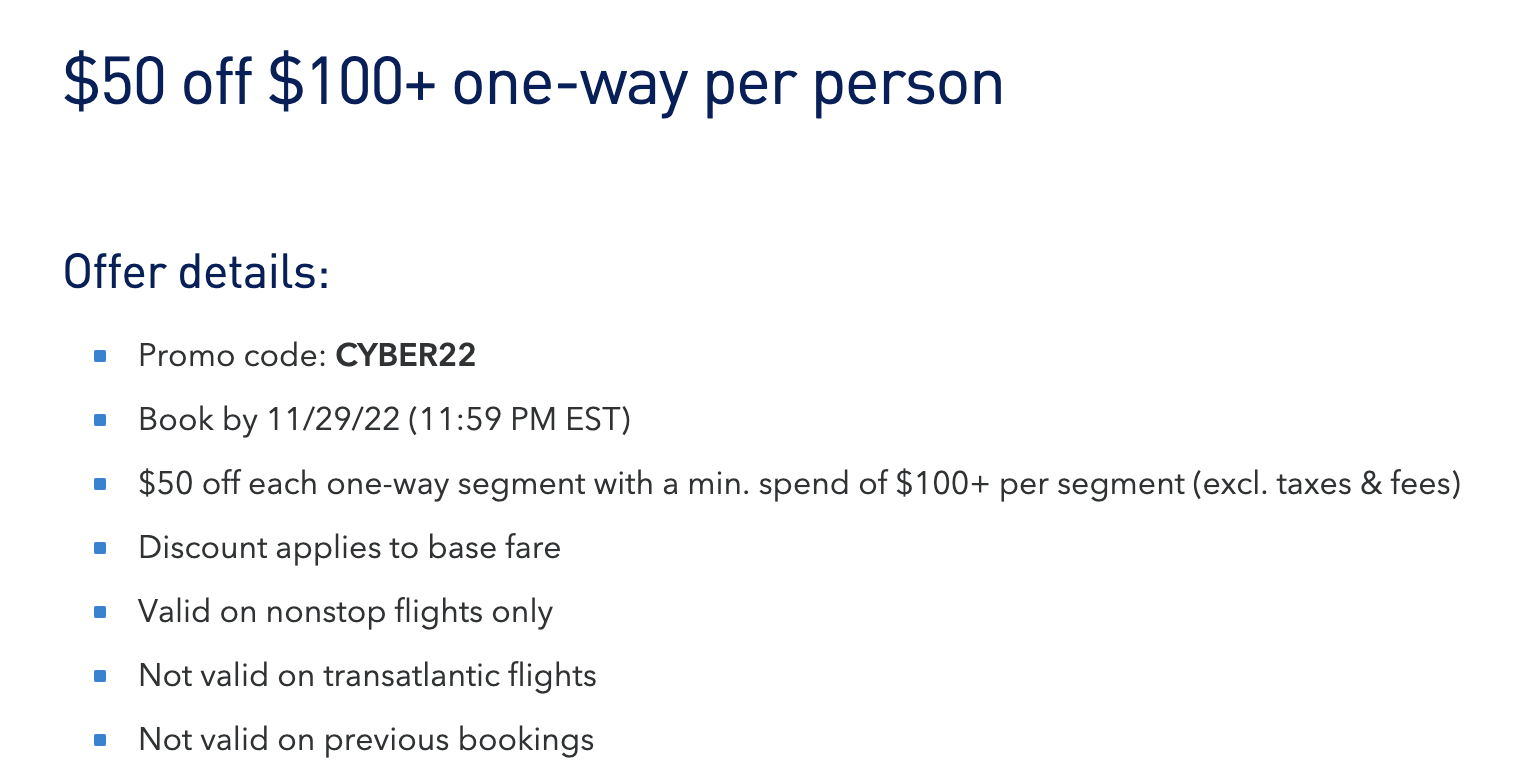Click the "Valid on nonstop flights only" line

[x=346, y=612]
